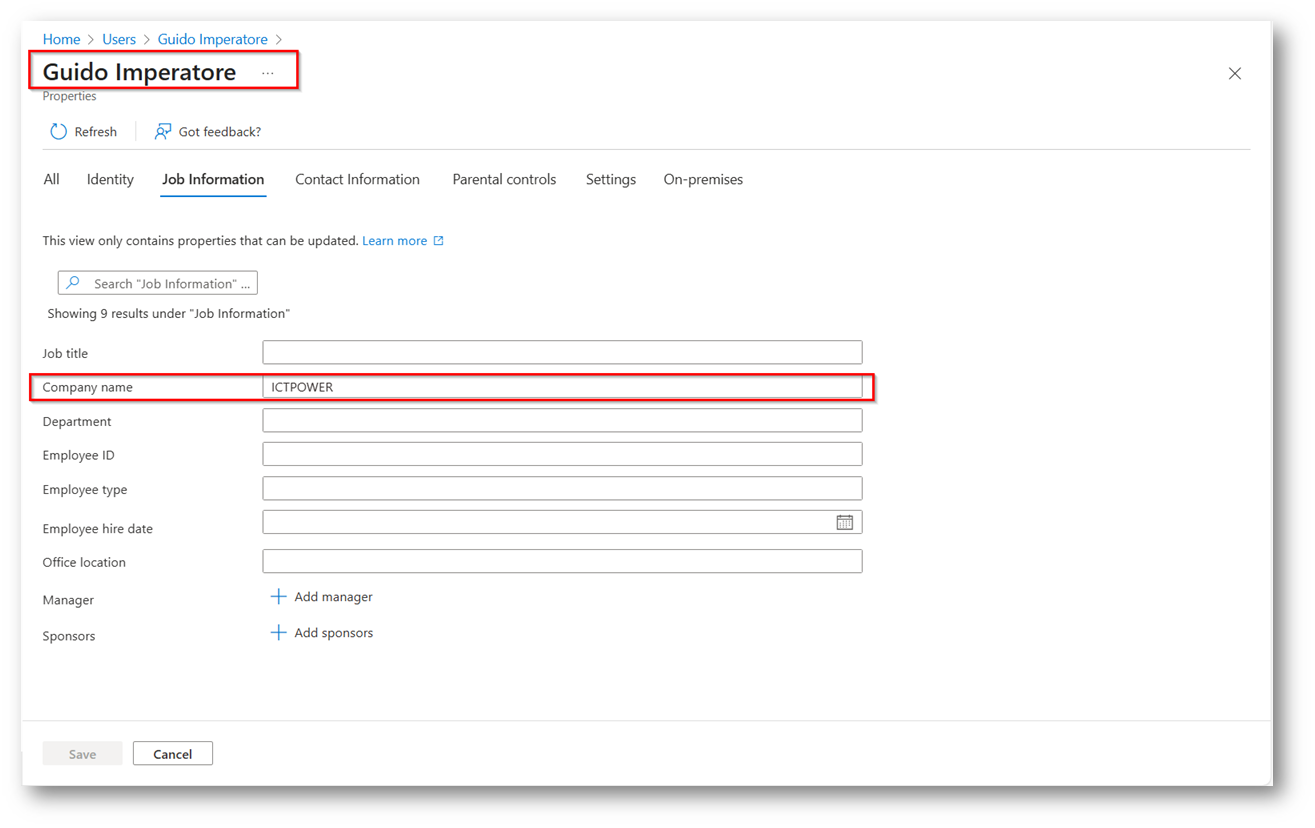
Task: Switch to the Identity tab
Action: coord(110,180)
